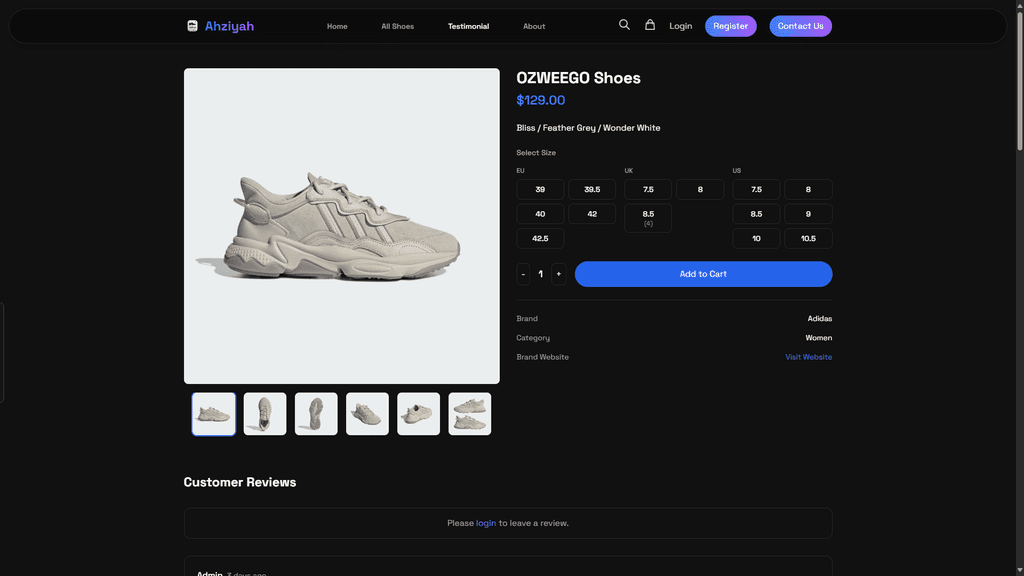Click the Women category value
The height and width of the screenshot is (576, 1024).
click(818, 338)
